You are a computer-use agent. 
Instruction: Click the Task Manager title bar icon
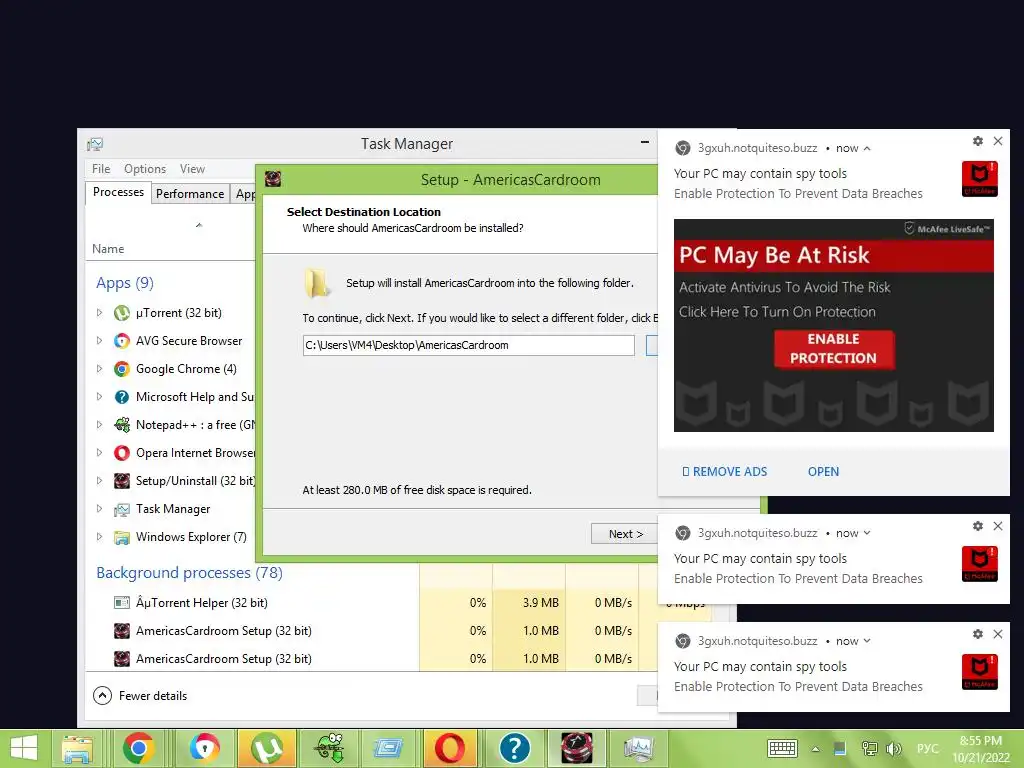click(95, 144)
